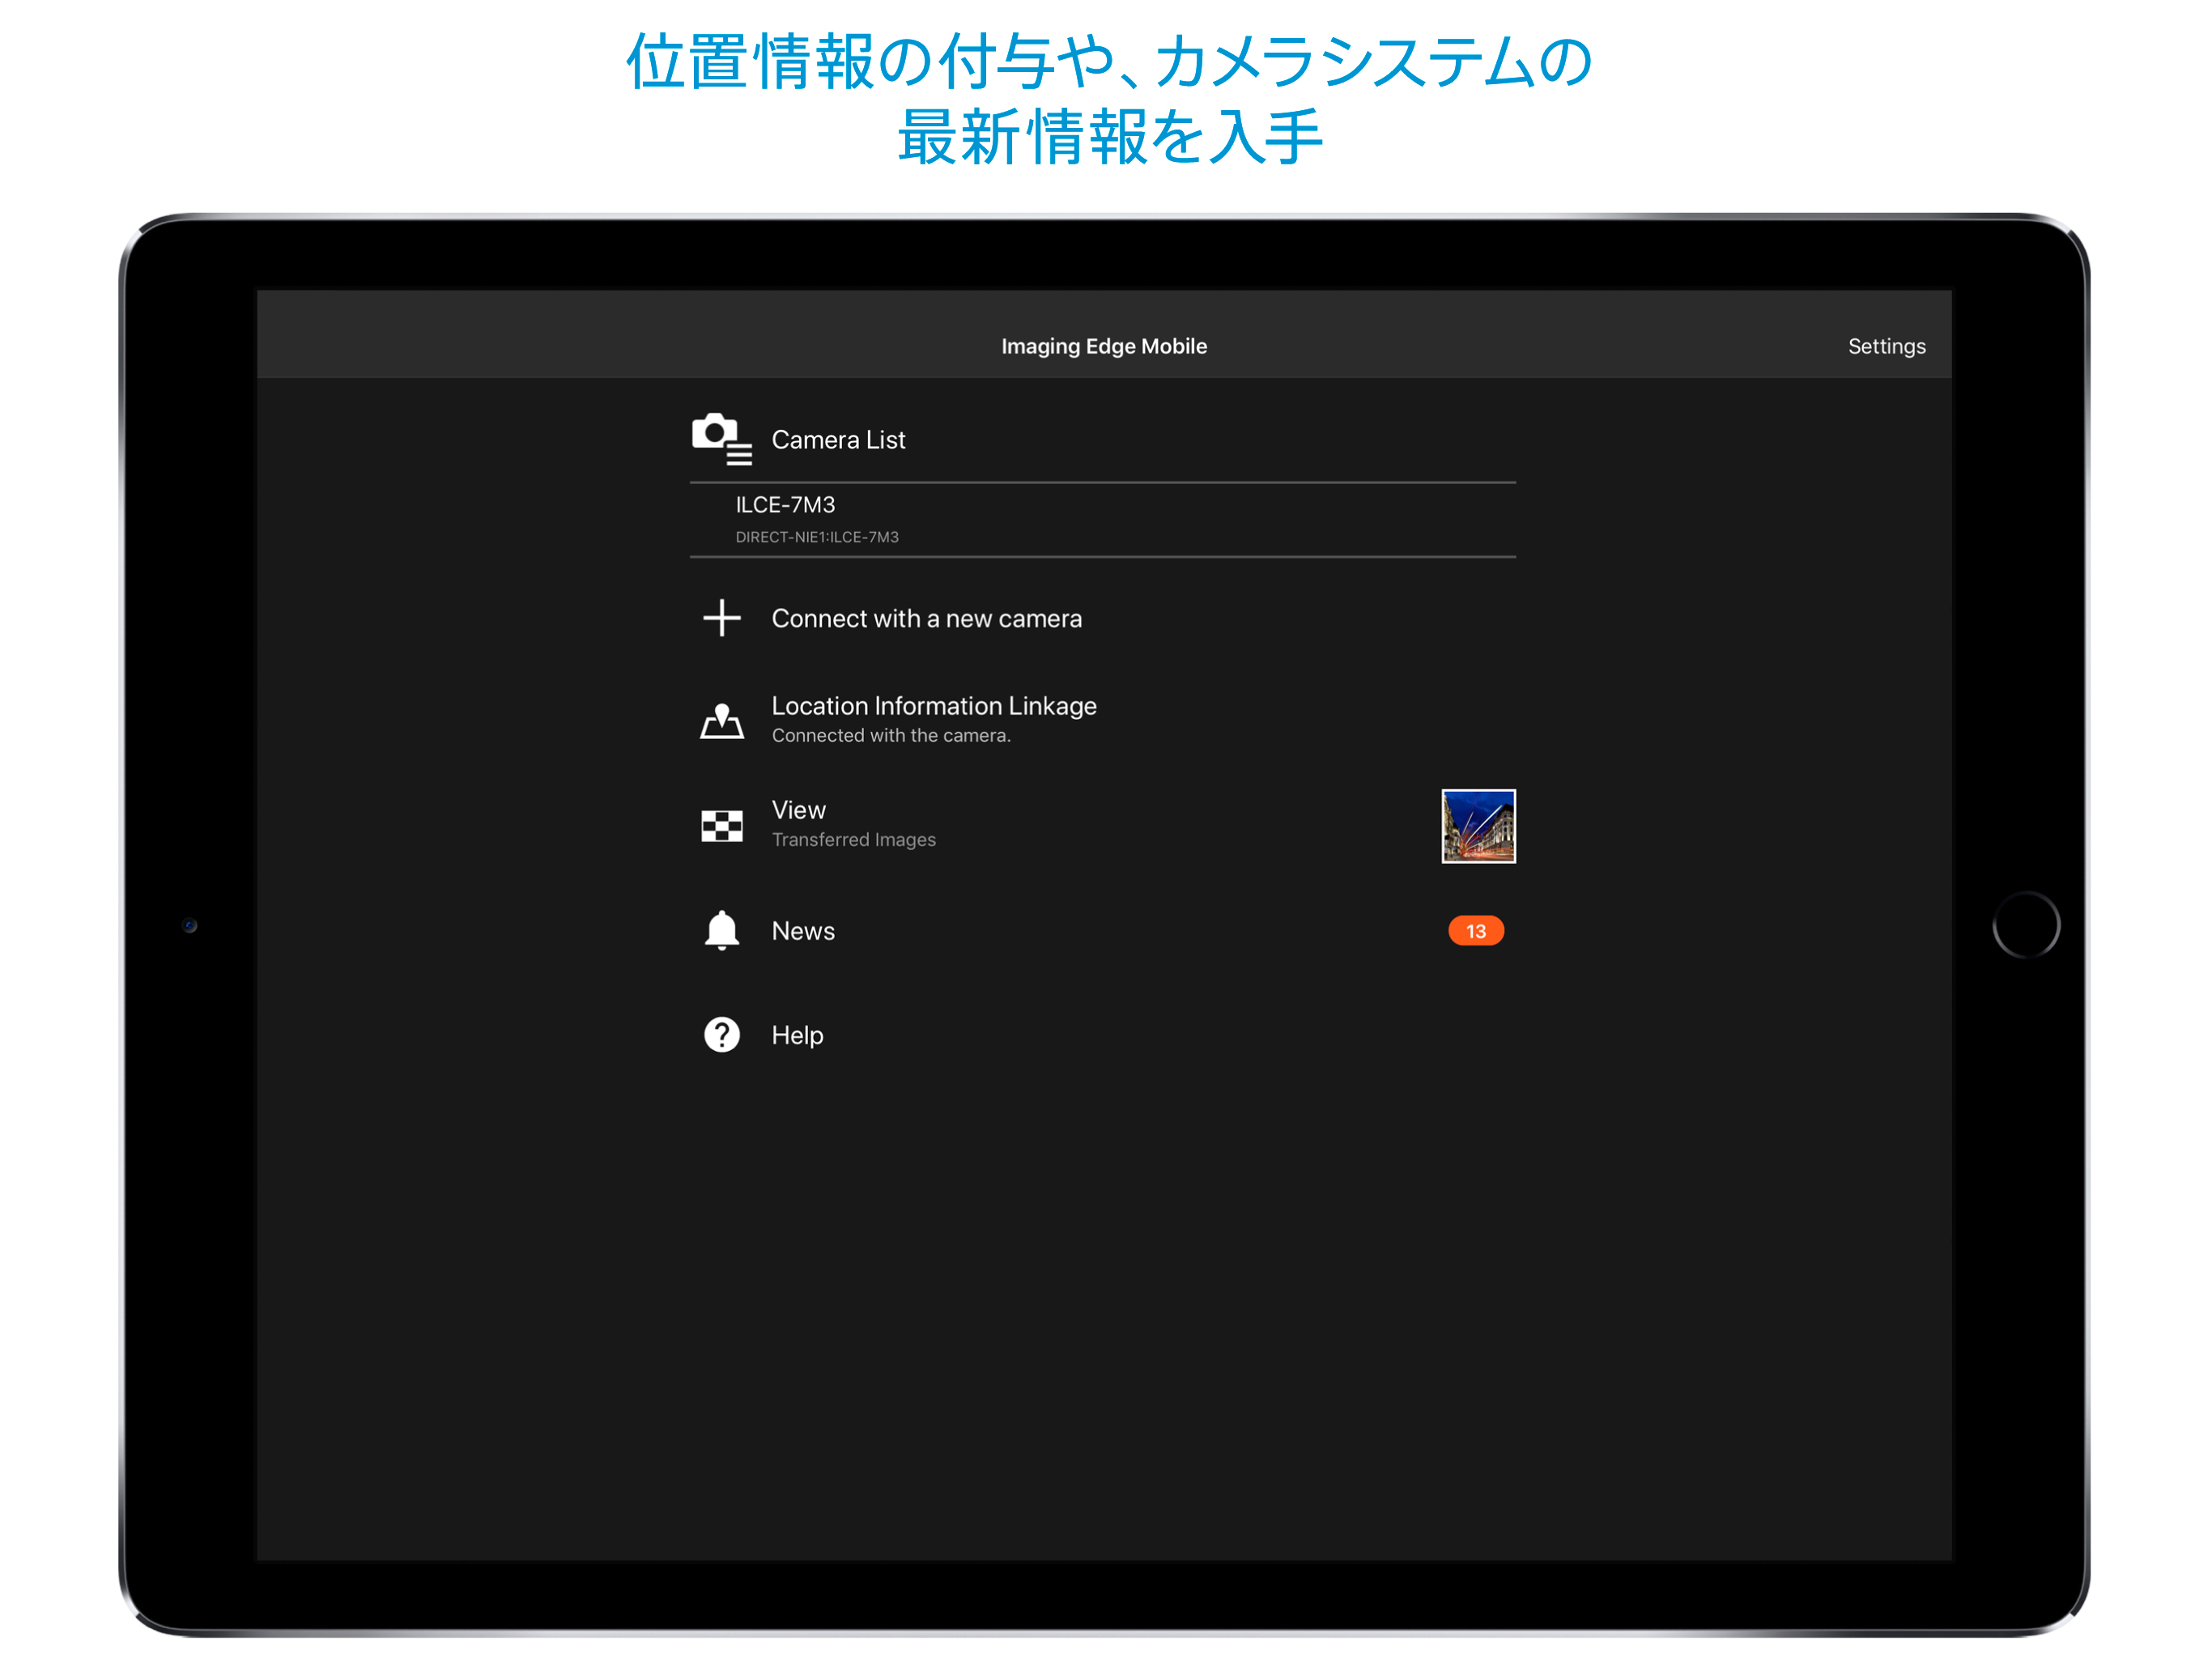Viewport: 2212px width, 1658px height.
Task: Click the Camera List camera icon
Action: 720,438
